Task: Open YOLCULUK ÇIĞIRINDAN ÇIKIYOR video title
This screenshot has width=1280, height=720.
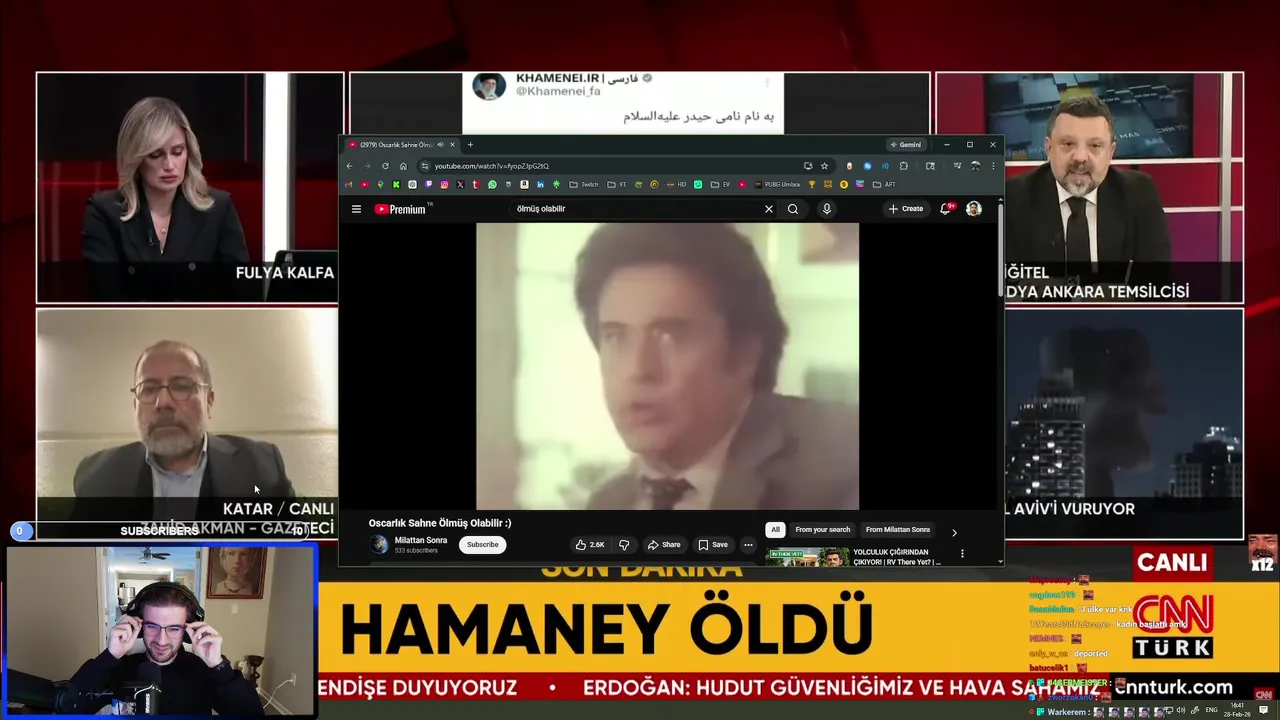Action: tap(896, 556)
